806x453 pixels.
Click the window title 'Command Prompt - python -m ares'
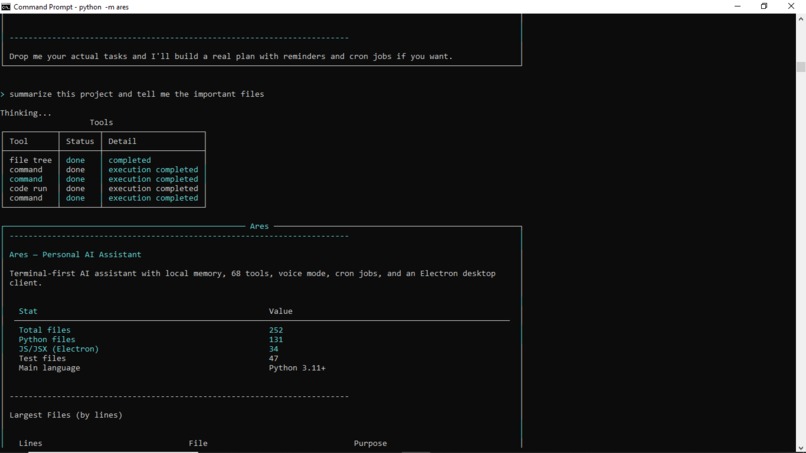pyautogui.click(x=71, y=7)
